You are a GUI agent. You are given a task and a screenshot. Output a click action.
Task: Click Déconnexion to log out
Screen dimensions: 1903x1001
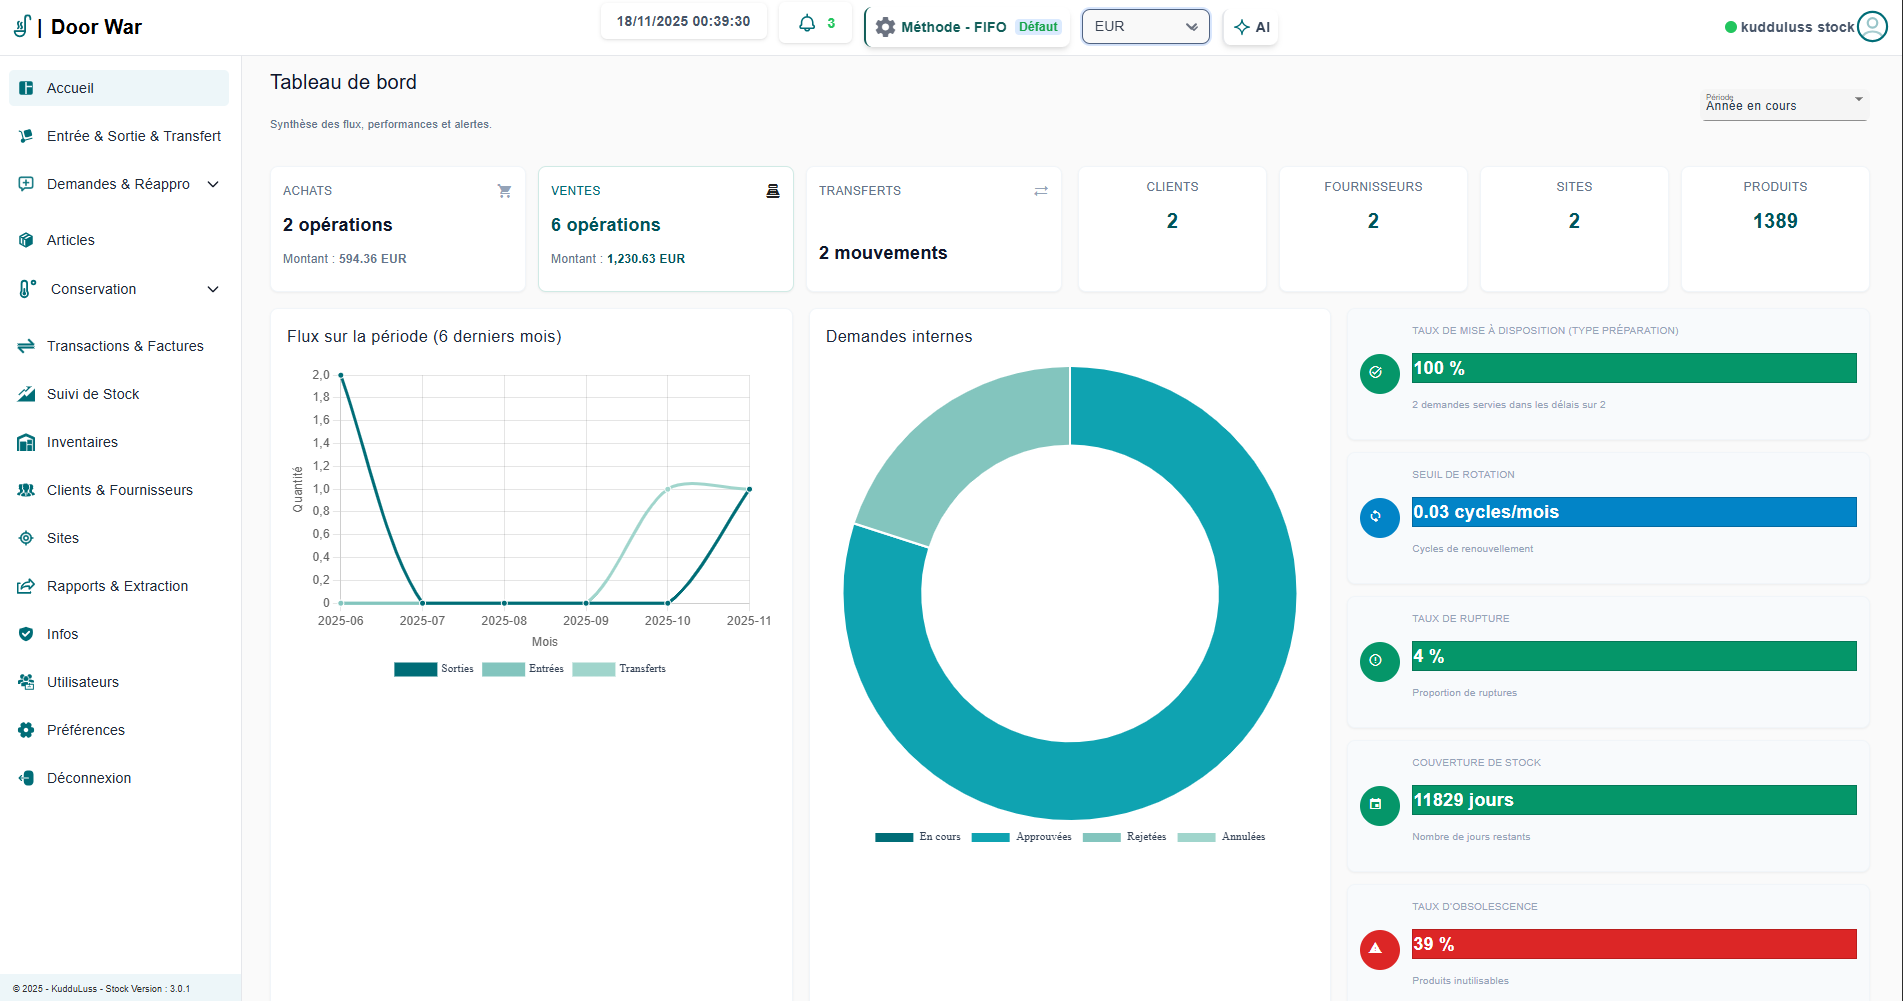click(89, 778)
